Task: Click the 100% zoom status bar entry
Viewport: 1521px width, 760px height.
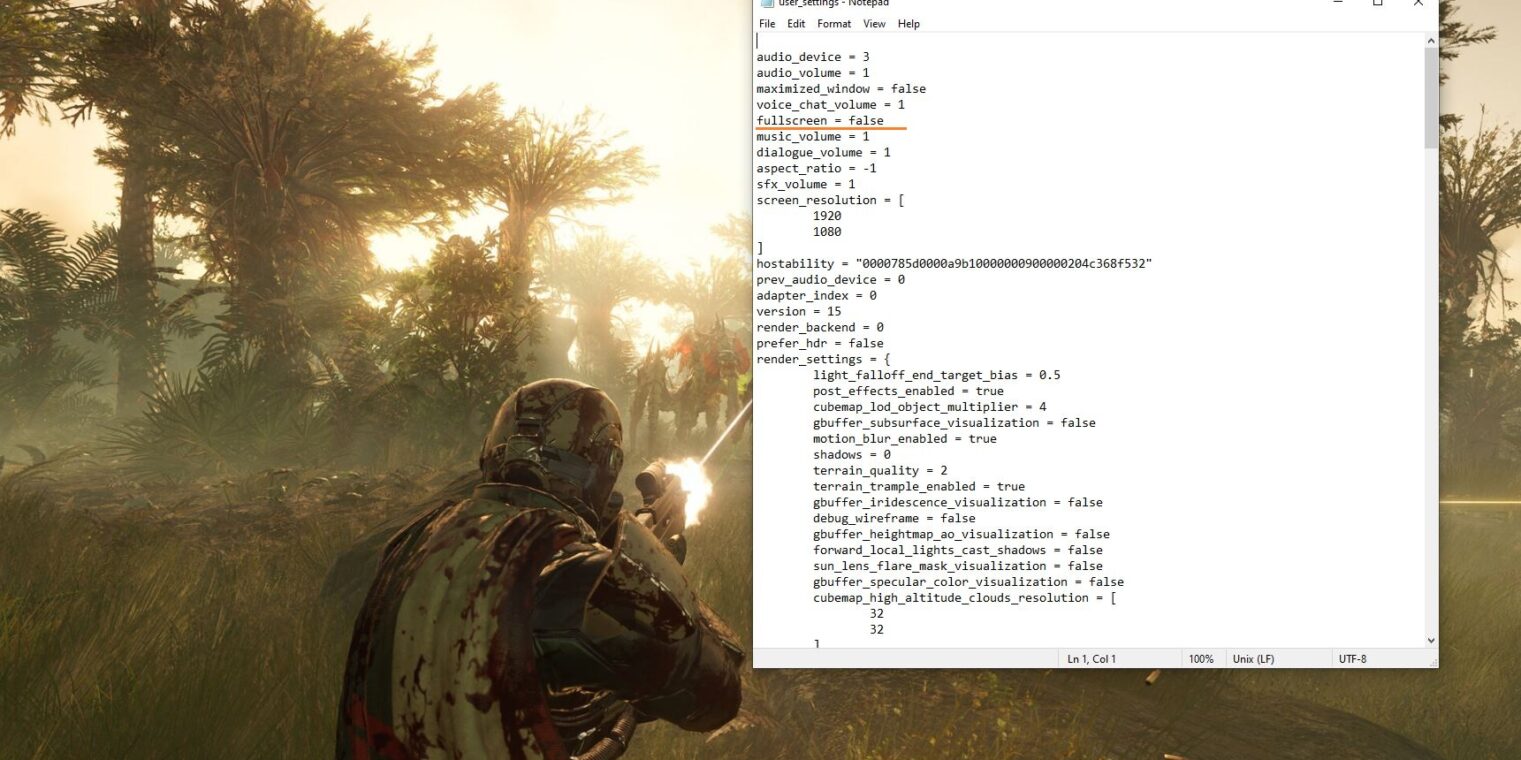Action: (1201, 659)
